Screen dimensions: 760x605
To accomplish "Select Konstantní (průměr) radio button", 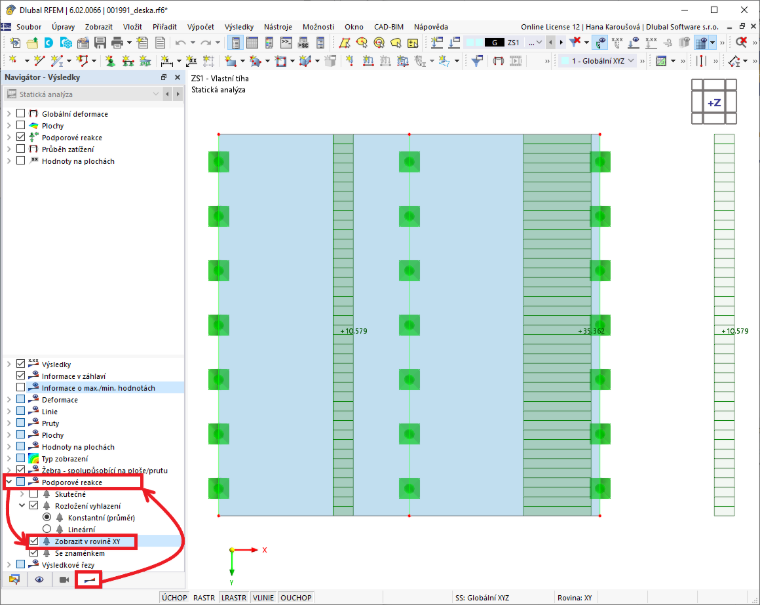I will pos(47,517).
